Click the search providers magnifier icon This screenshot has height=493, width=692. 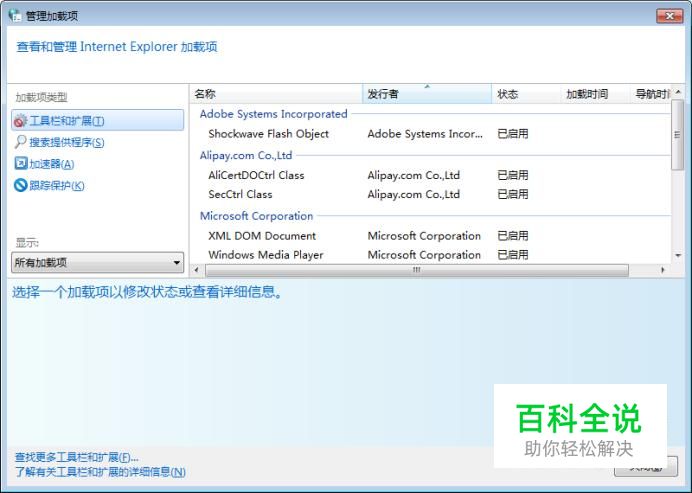click(20, 142)
